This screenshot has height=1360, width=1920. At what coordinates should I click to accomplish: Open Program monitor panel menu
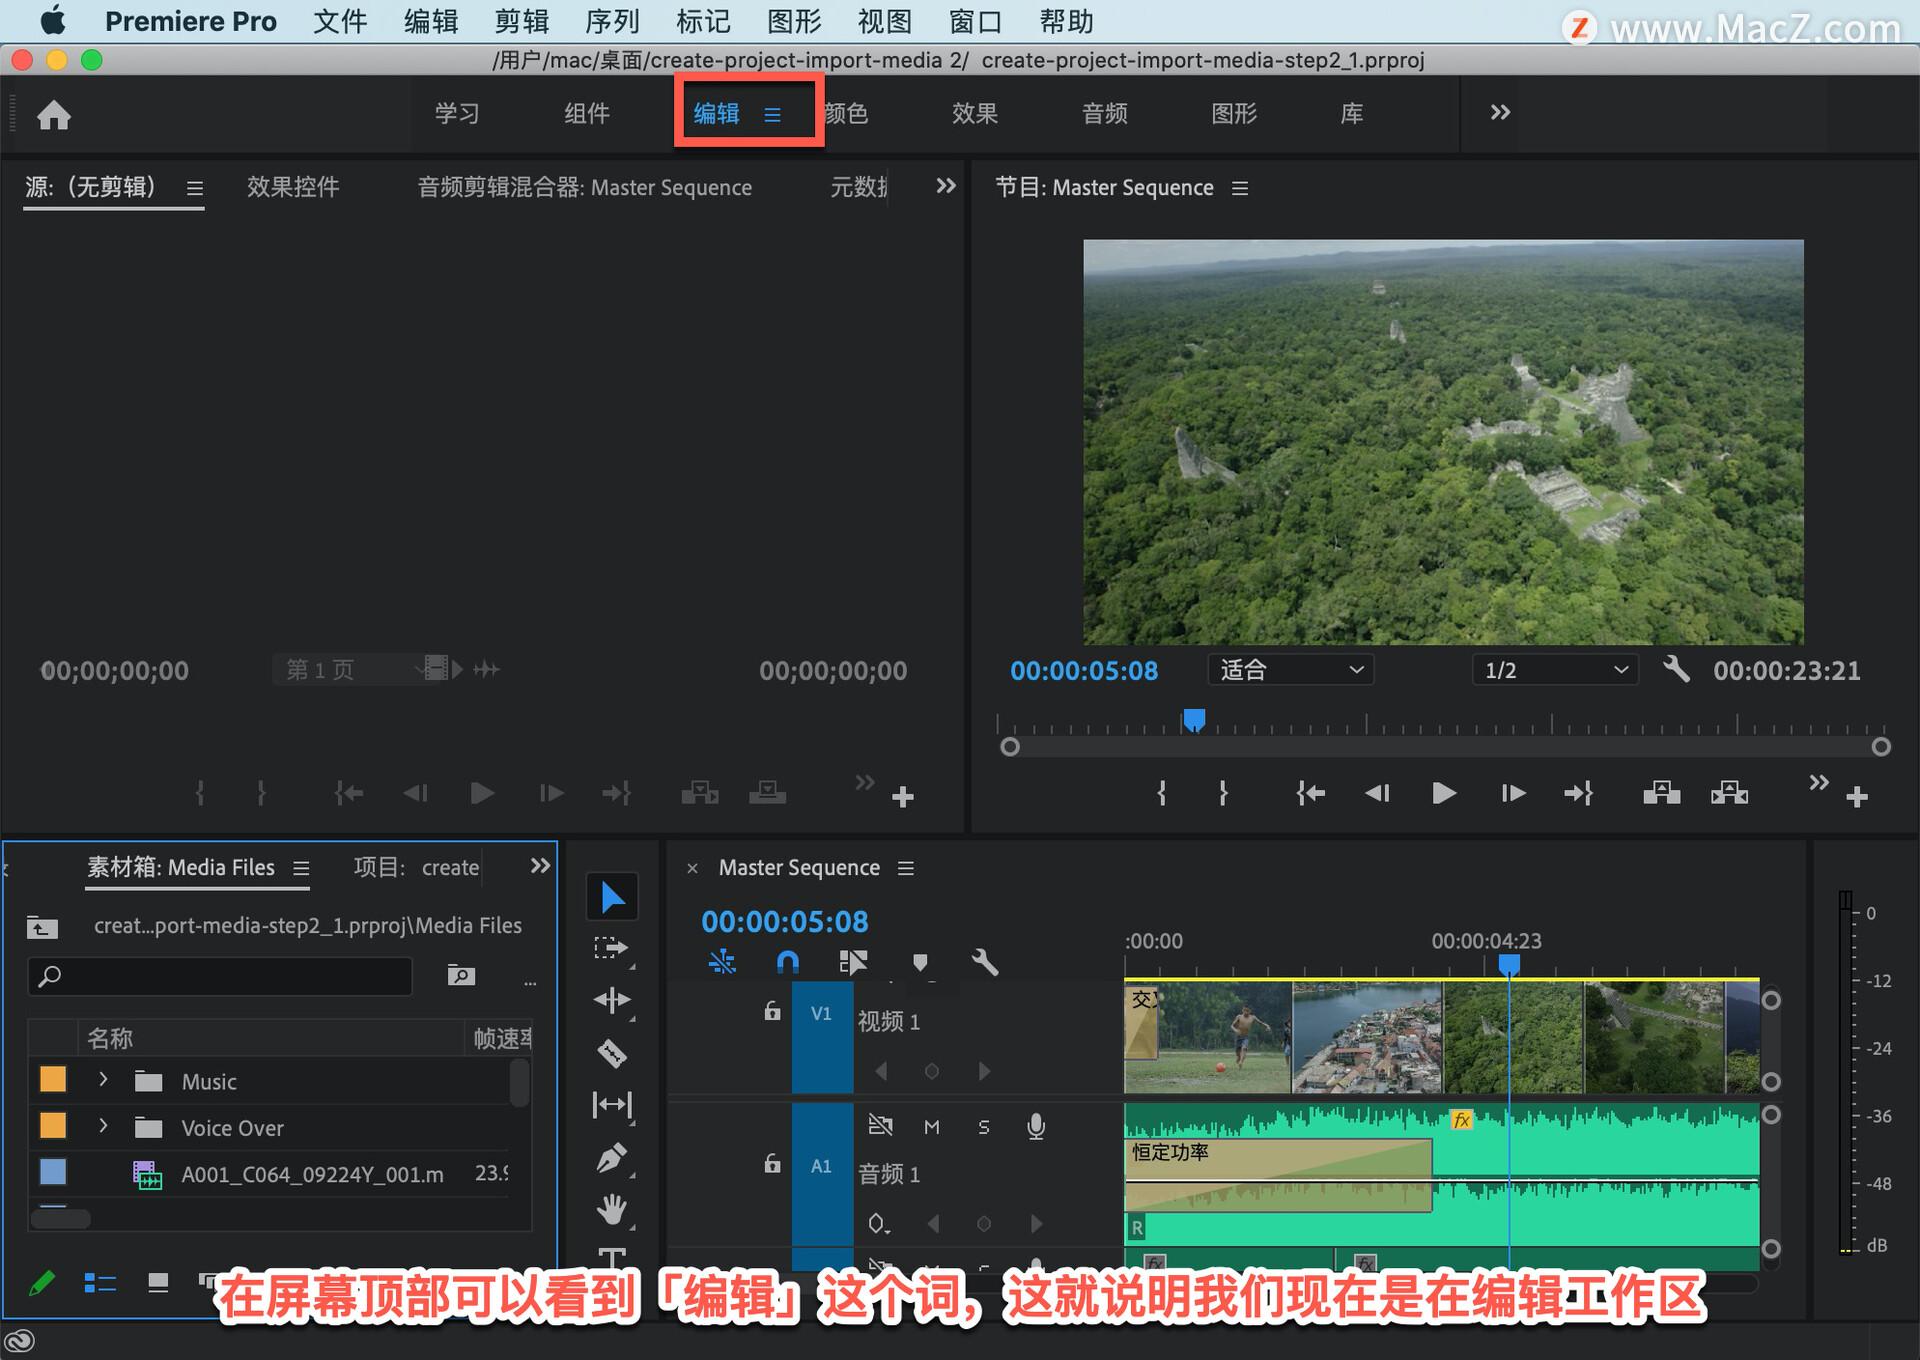tap(1240, 188)
